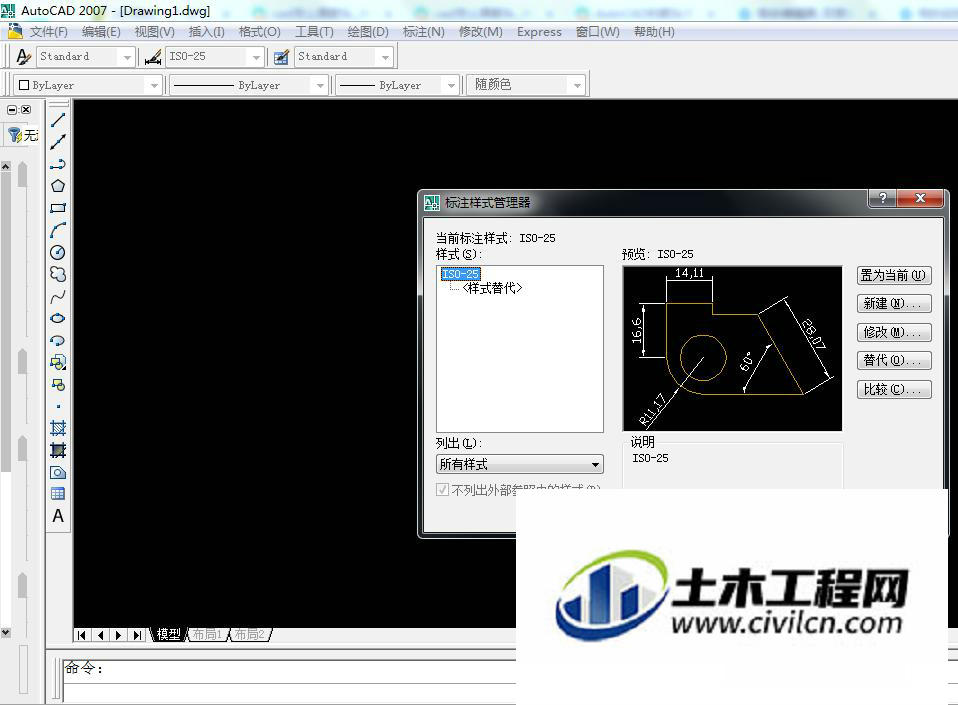The width and height of the screenshot is (958, 705).
Task: Open the 标注(N) menu
Action: [x=423, y=32]
